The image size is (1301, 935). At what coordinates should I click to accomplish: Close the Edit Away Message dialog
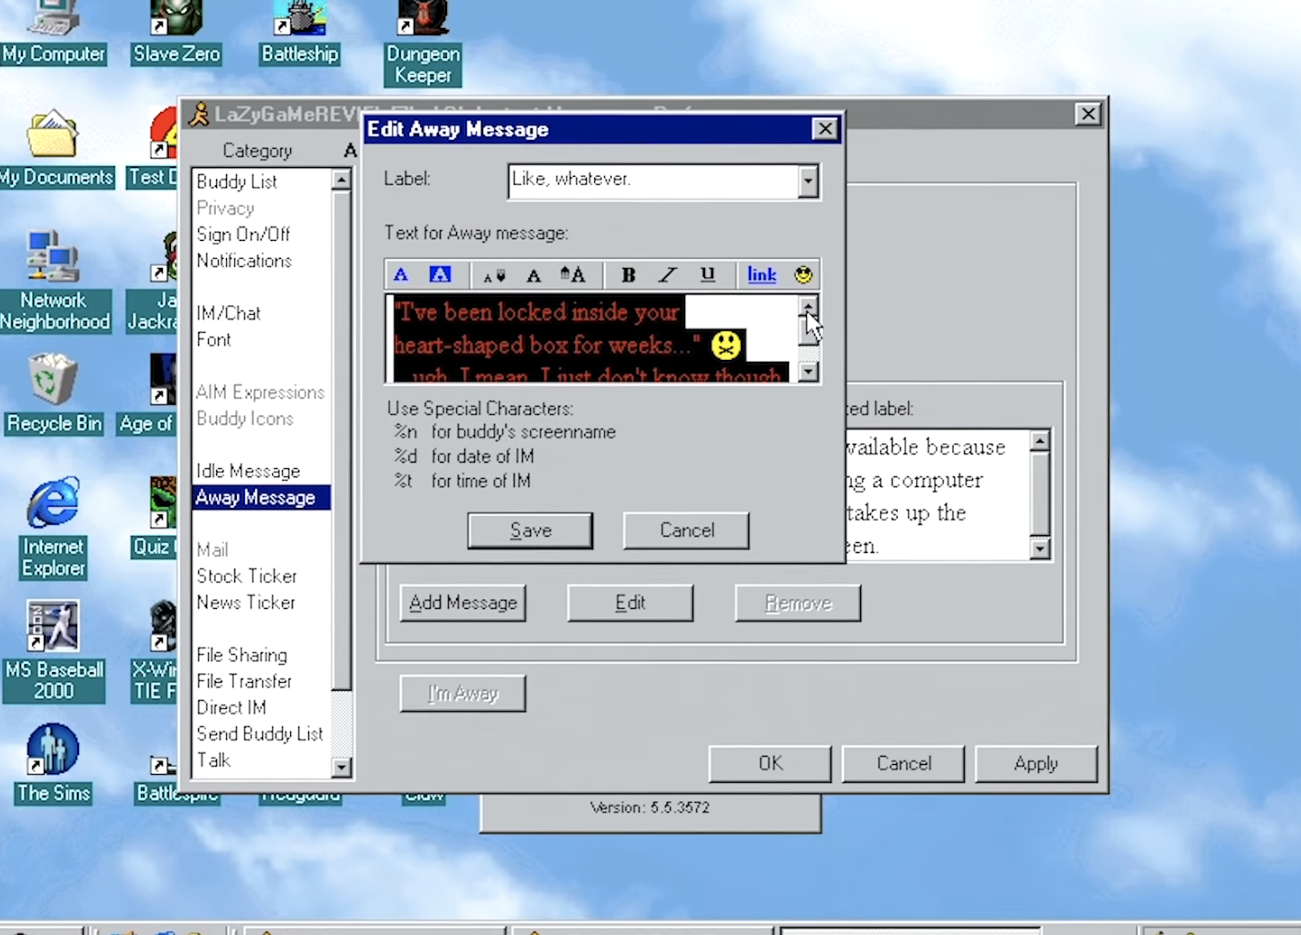[825, 129]
